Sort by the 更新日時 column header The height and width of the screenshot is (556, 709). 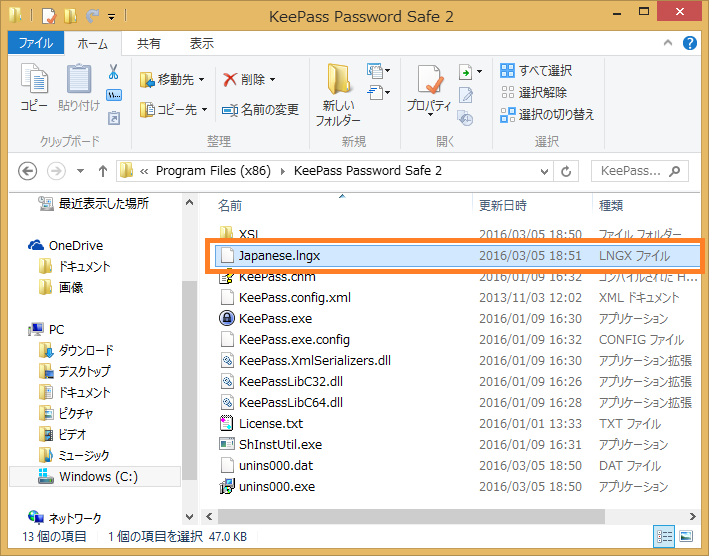(503, 206)
